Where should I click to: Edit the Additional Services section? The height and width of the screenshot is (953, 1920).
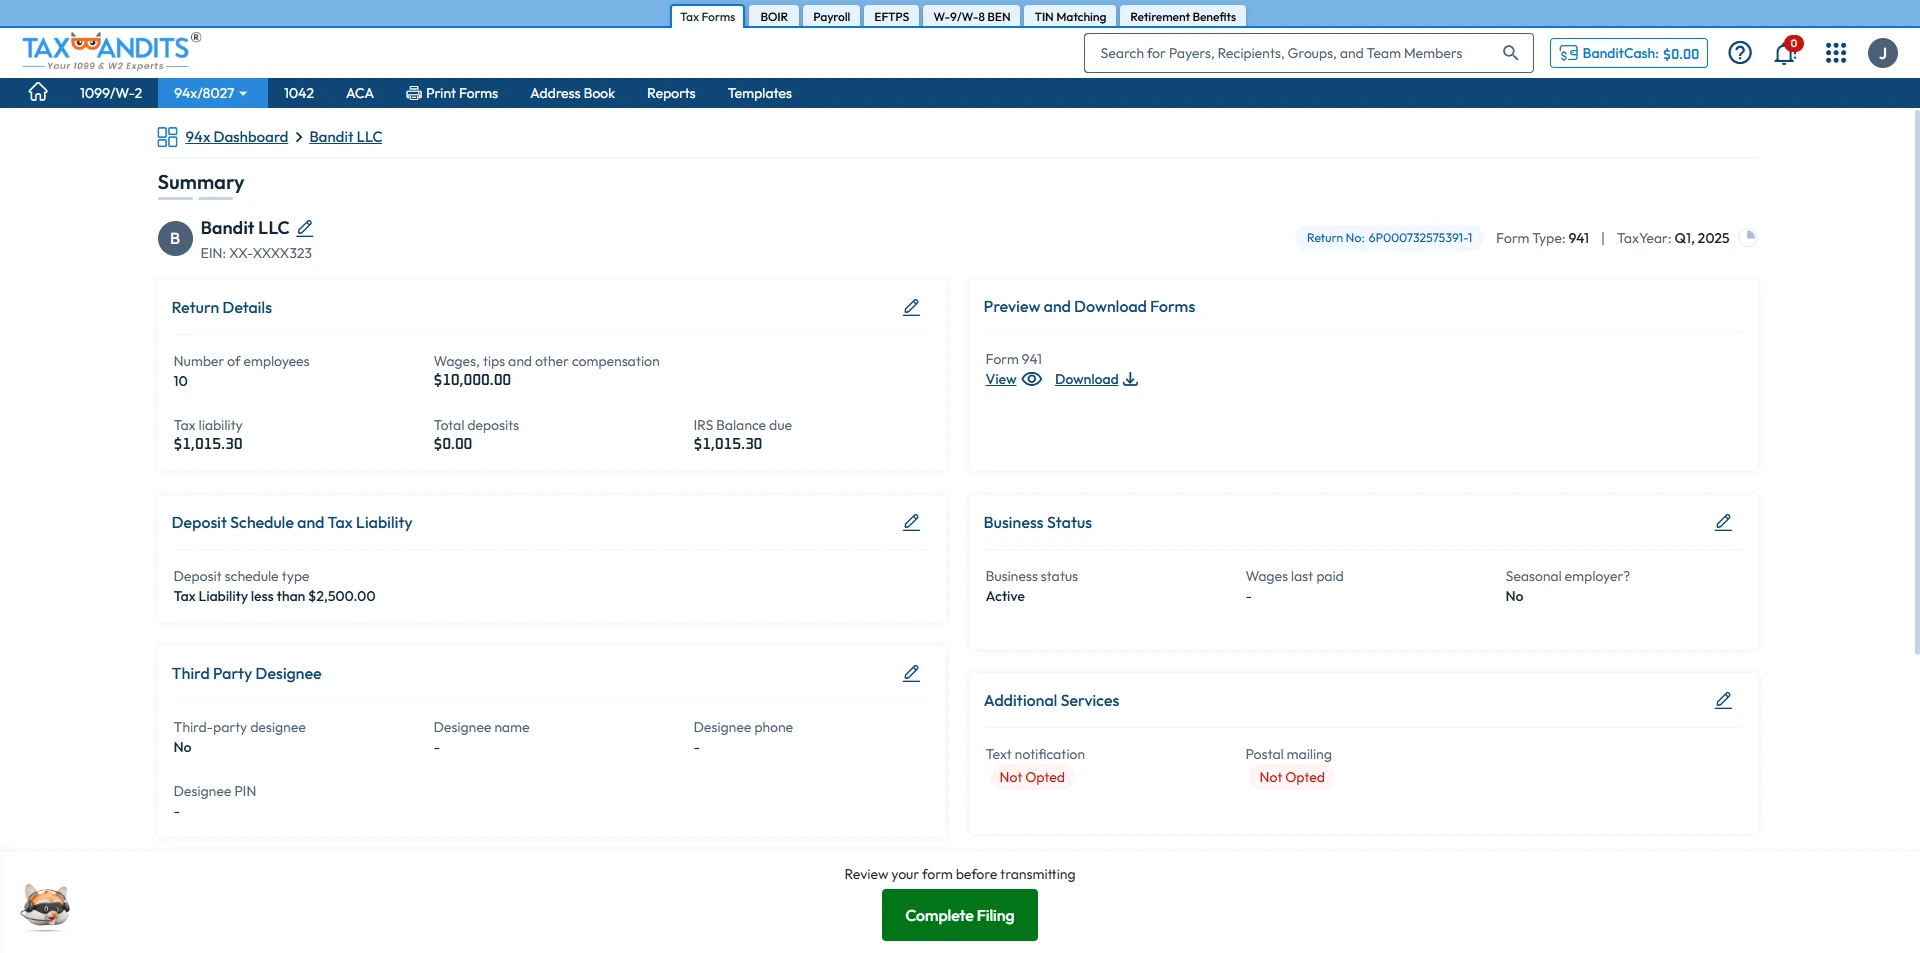pyautogui.click(x=1723, y=700)
